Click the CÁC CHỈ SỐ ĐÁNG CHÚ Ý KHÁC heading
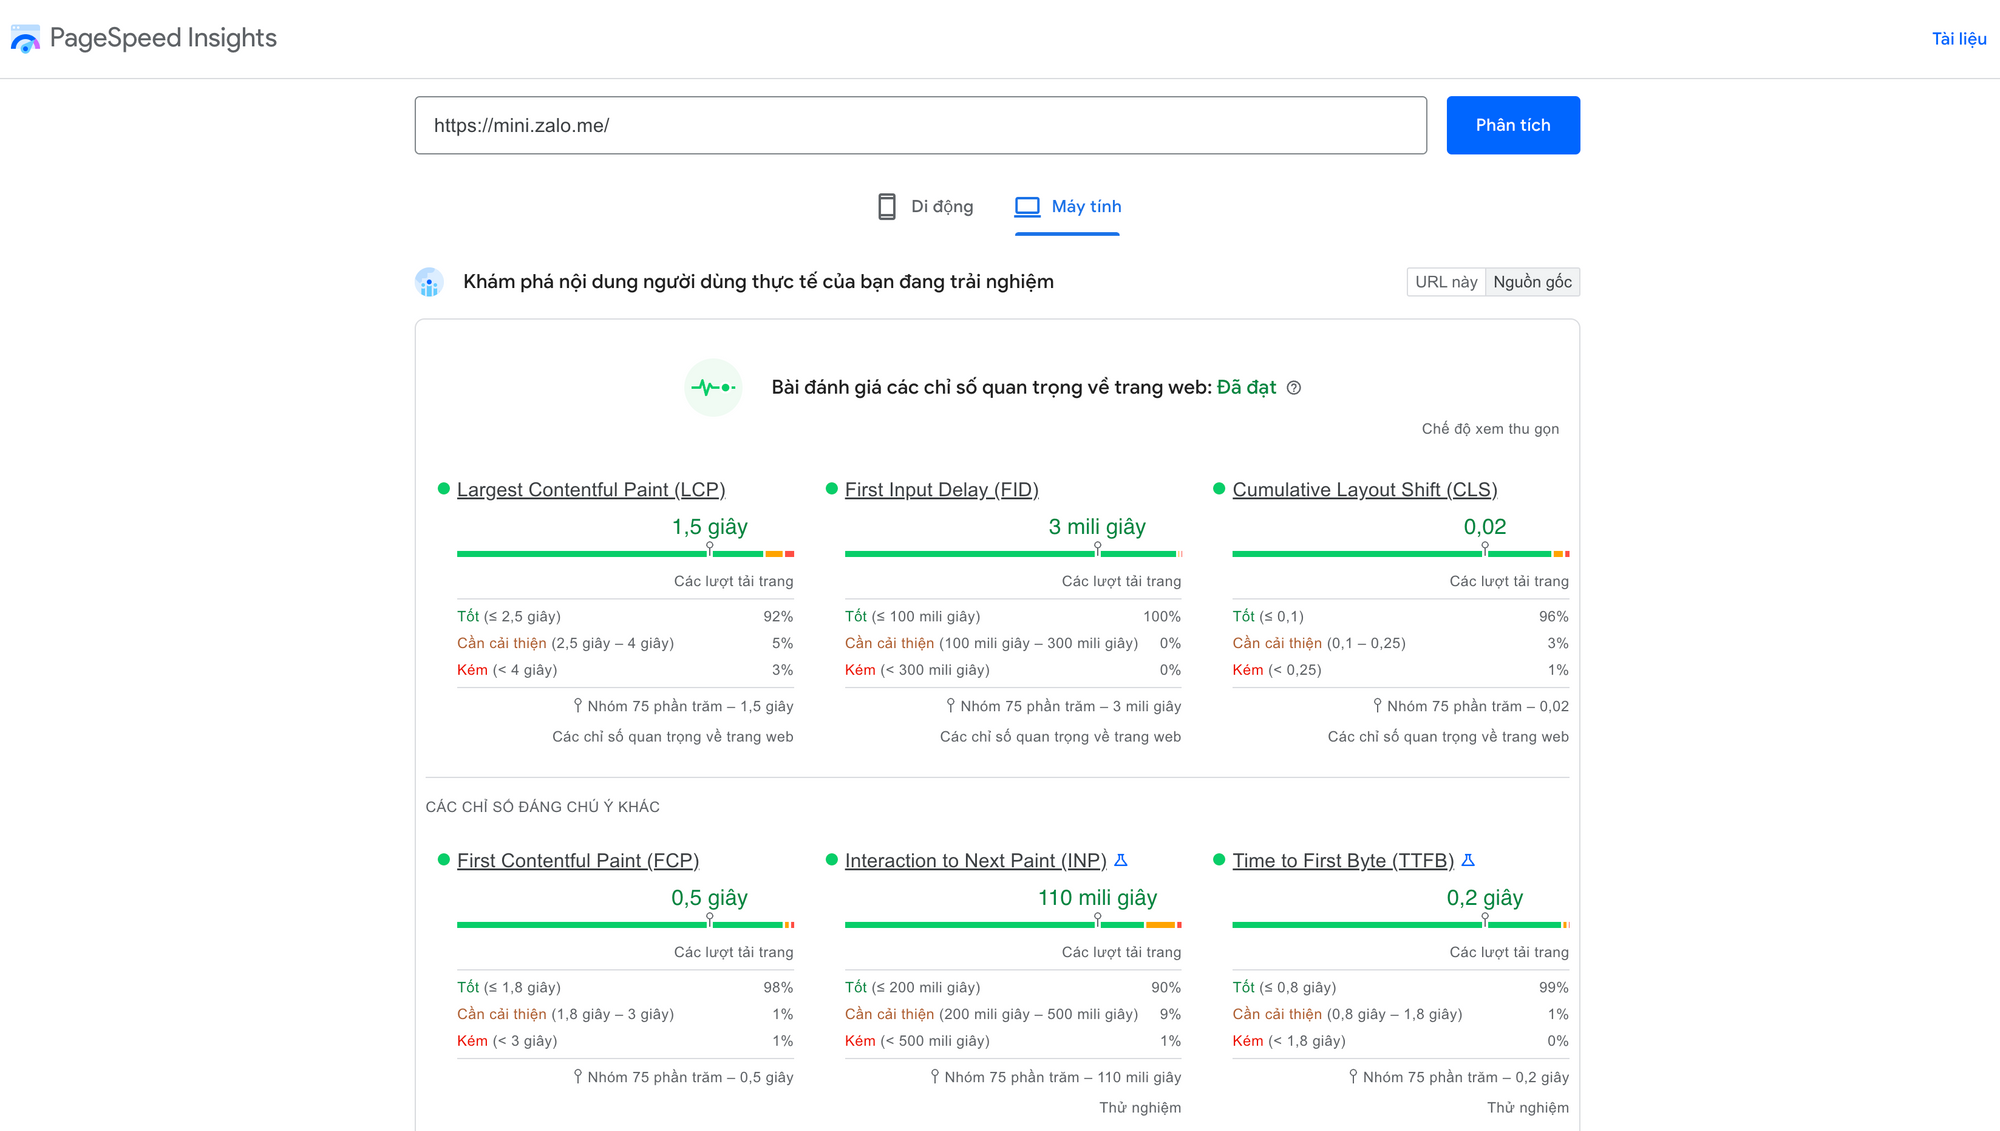This screenshot has height=1131, width=2000. (x=543, y=806)
